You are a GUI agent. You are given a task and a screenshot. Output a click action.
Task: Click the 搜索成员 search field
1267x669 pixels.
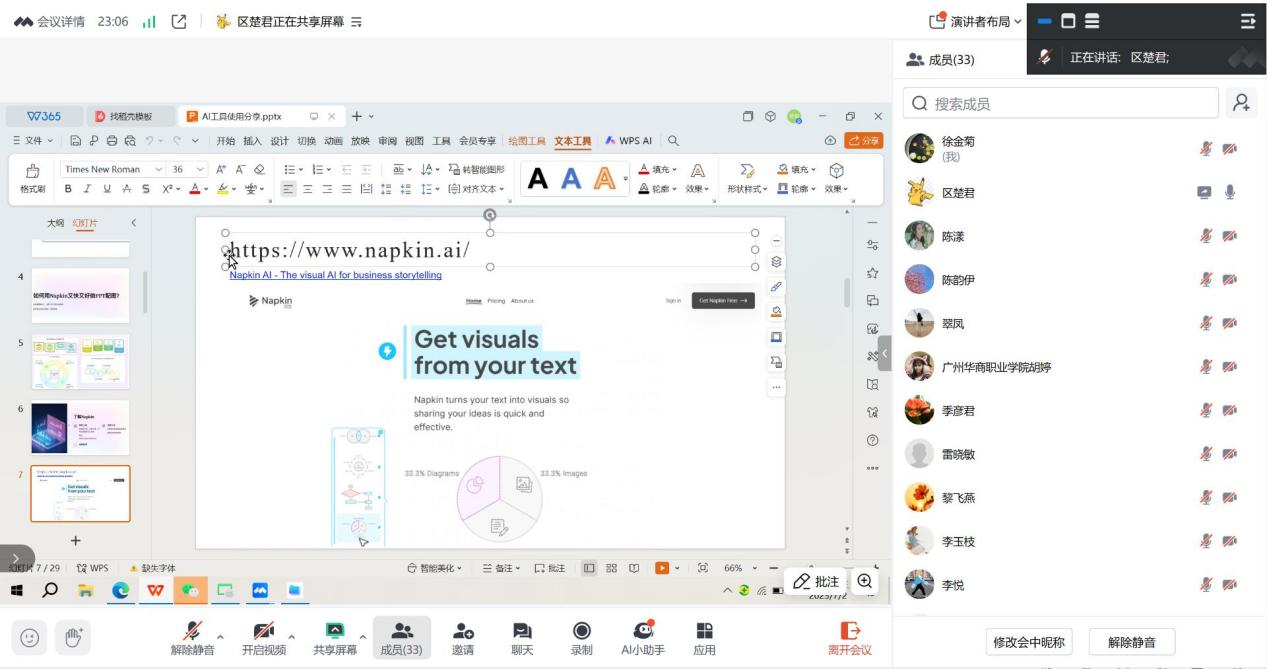pos(1061,103)
